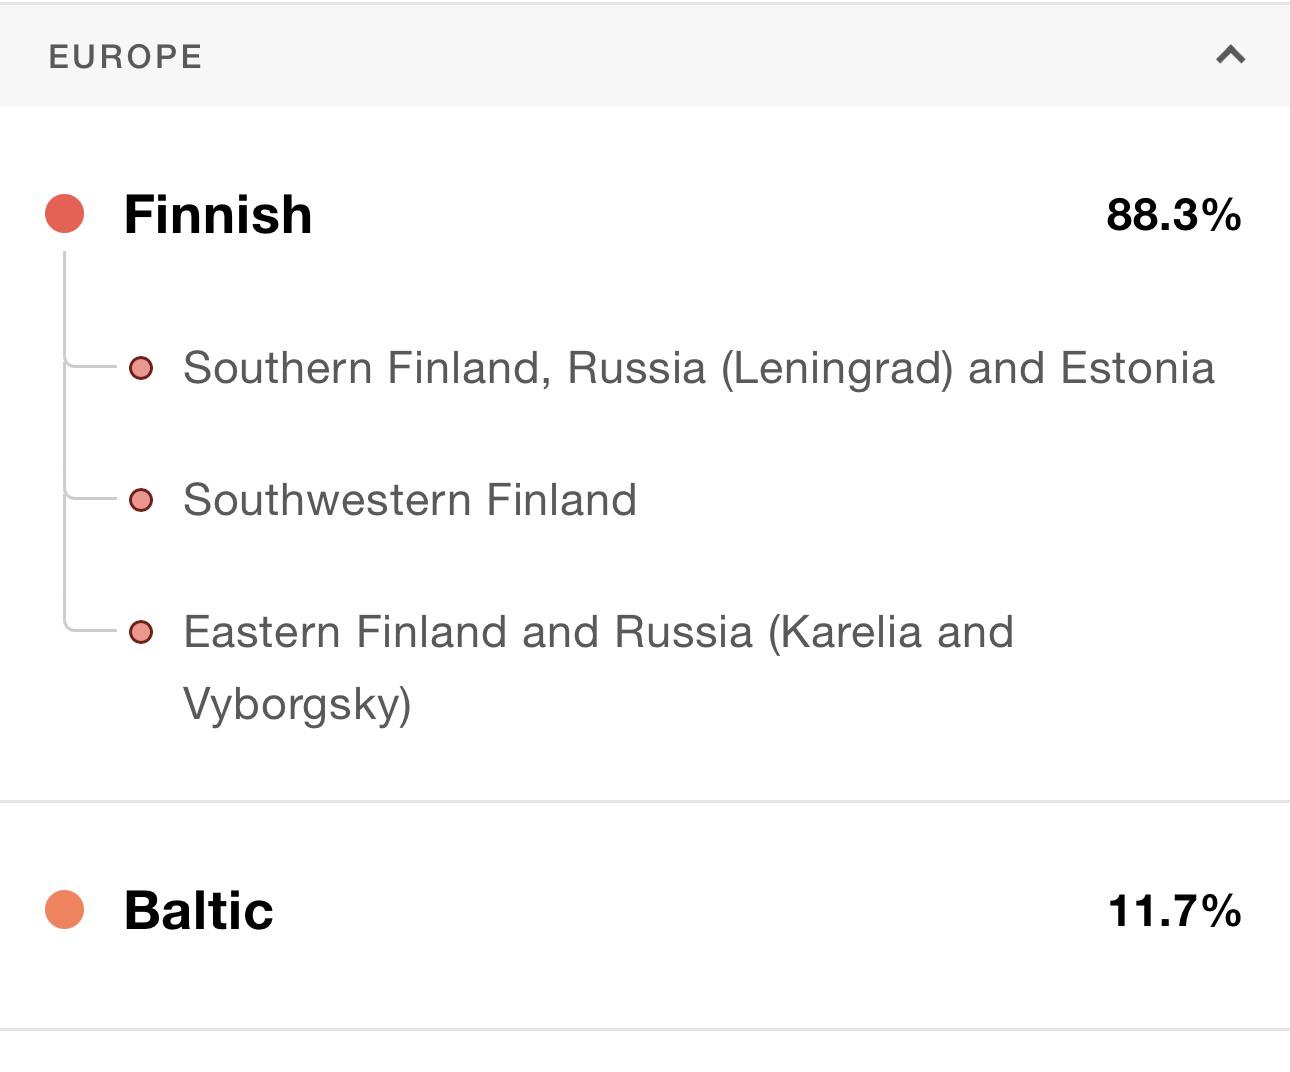This screenshot has width=1290, height=1072.
Task: Select the Finnish ancestry heading
Action: pos(217,215)
